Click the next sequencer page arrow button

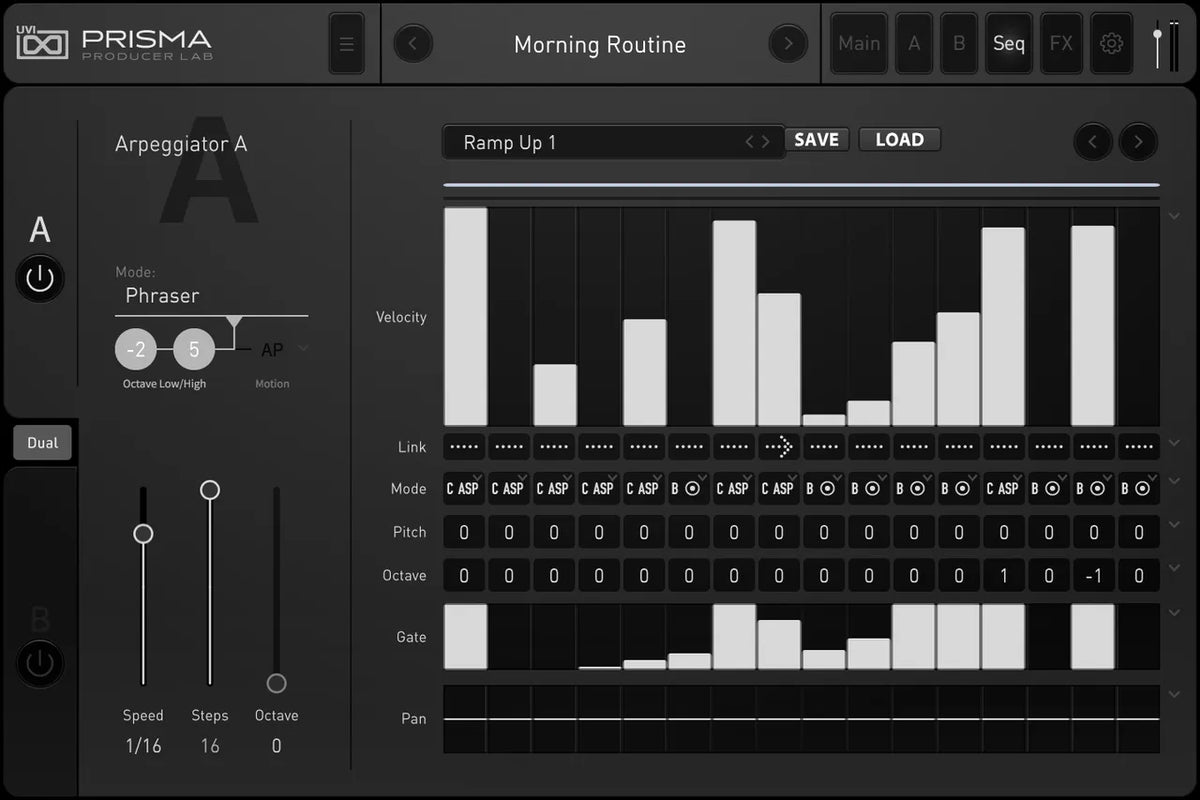1138,142
